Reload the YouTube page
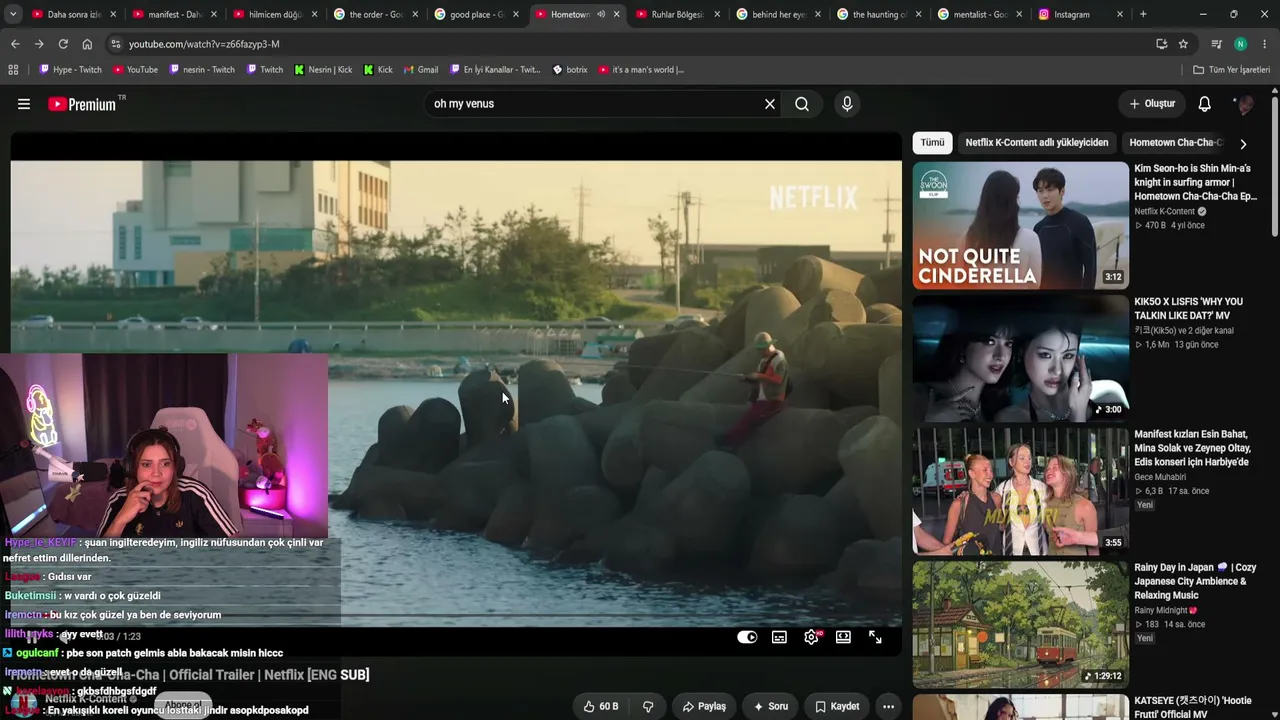This screenshot has height=720, width=1280. tap(63, 44)
